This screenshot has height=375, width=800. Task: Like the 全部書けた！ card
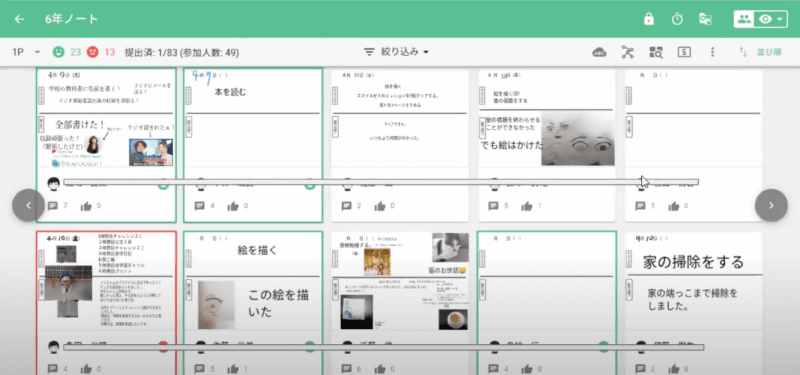[86, 206]
